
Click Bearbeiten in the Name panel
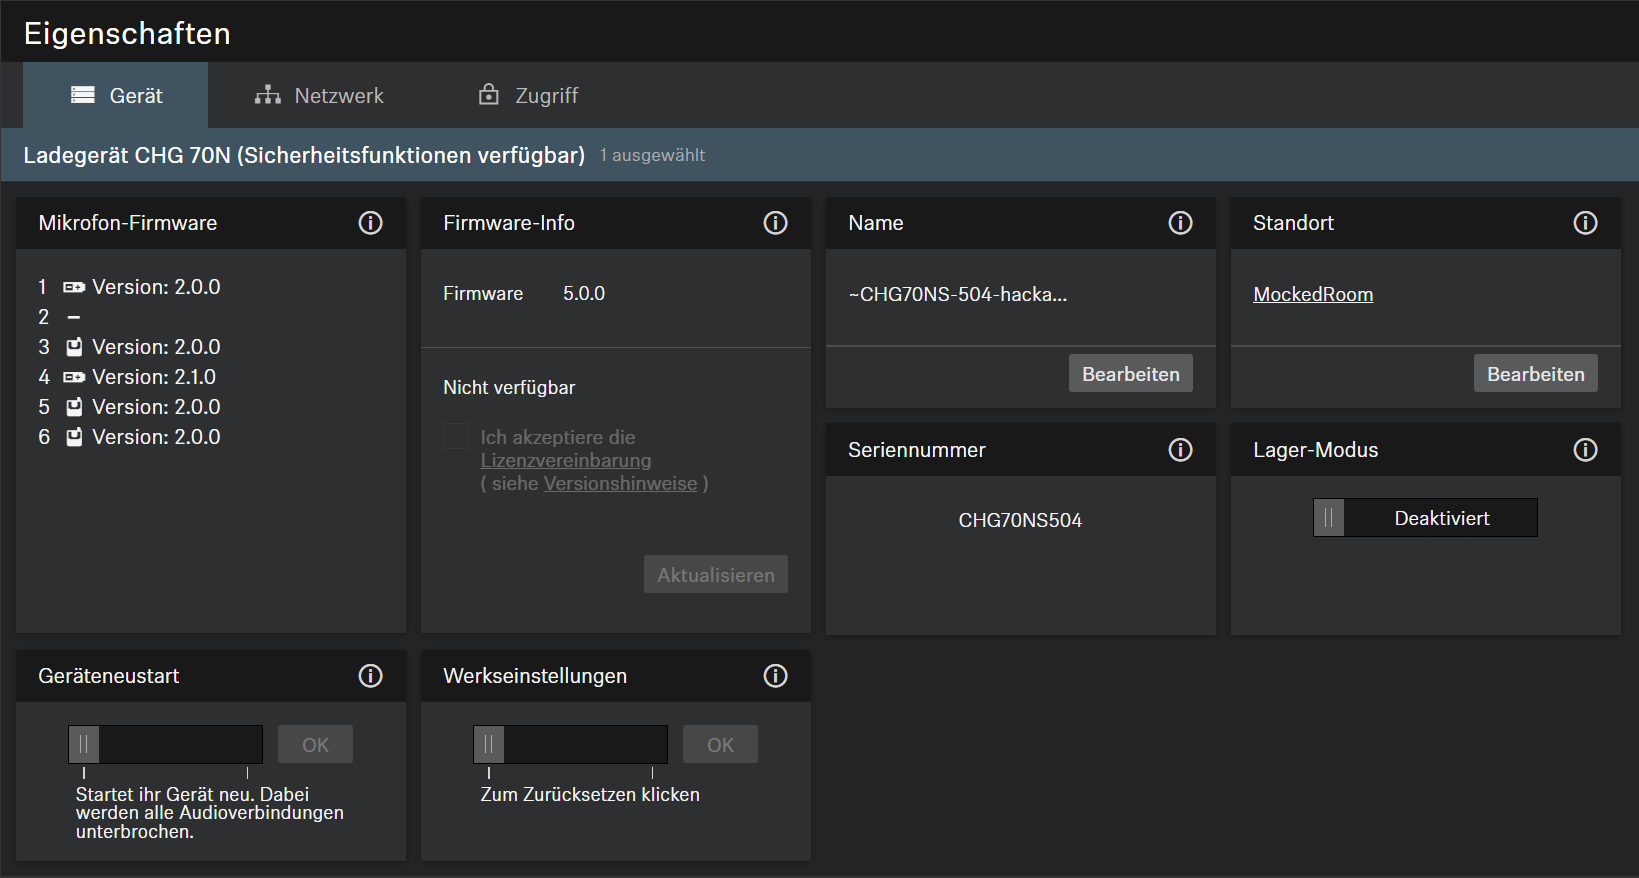point(1130,374)
